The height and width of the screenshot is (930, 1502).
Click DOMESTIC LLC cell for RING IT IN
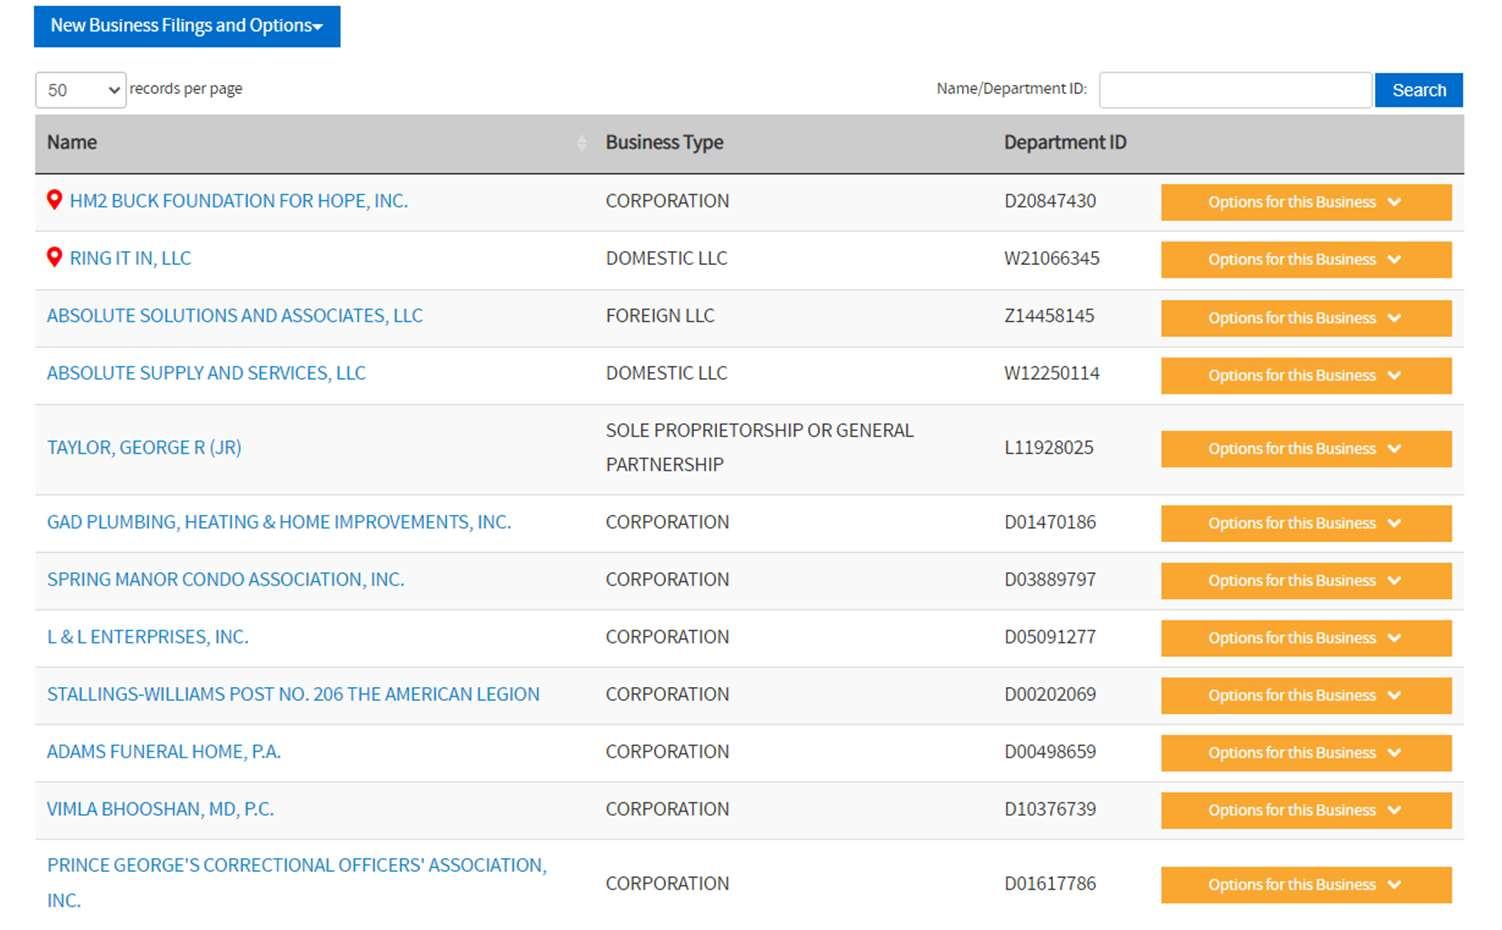pos(666,258)
